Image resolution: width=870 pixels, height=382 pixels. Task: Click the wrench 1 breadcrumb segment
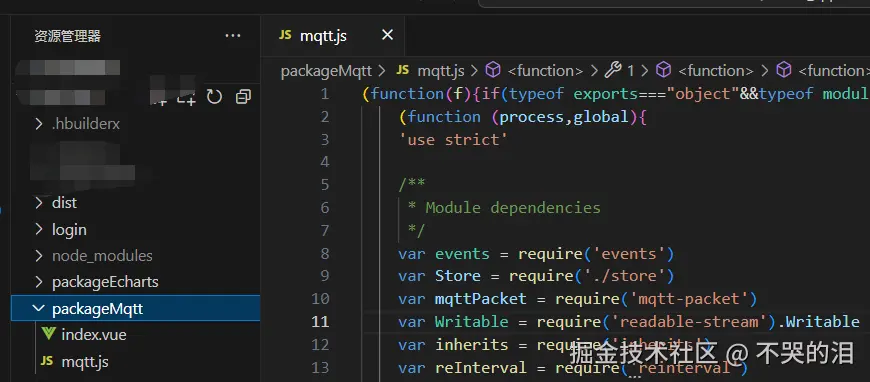click(619, 71)
